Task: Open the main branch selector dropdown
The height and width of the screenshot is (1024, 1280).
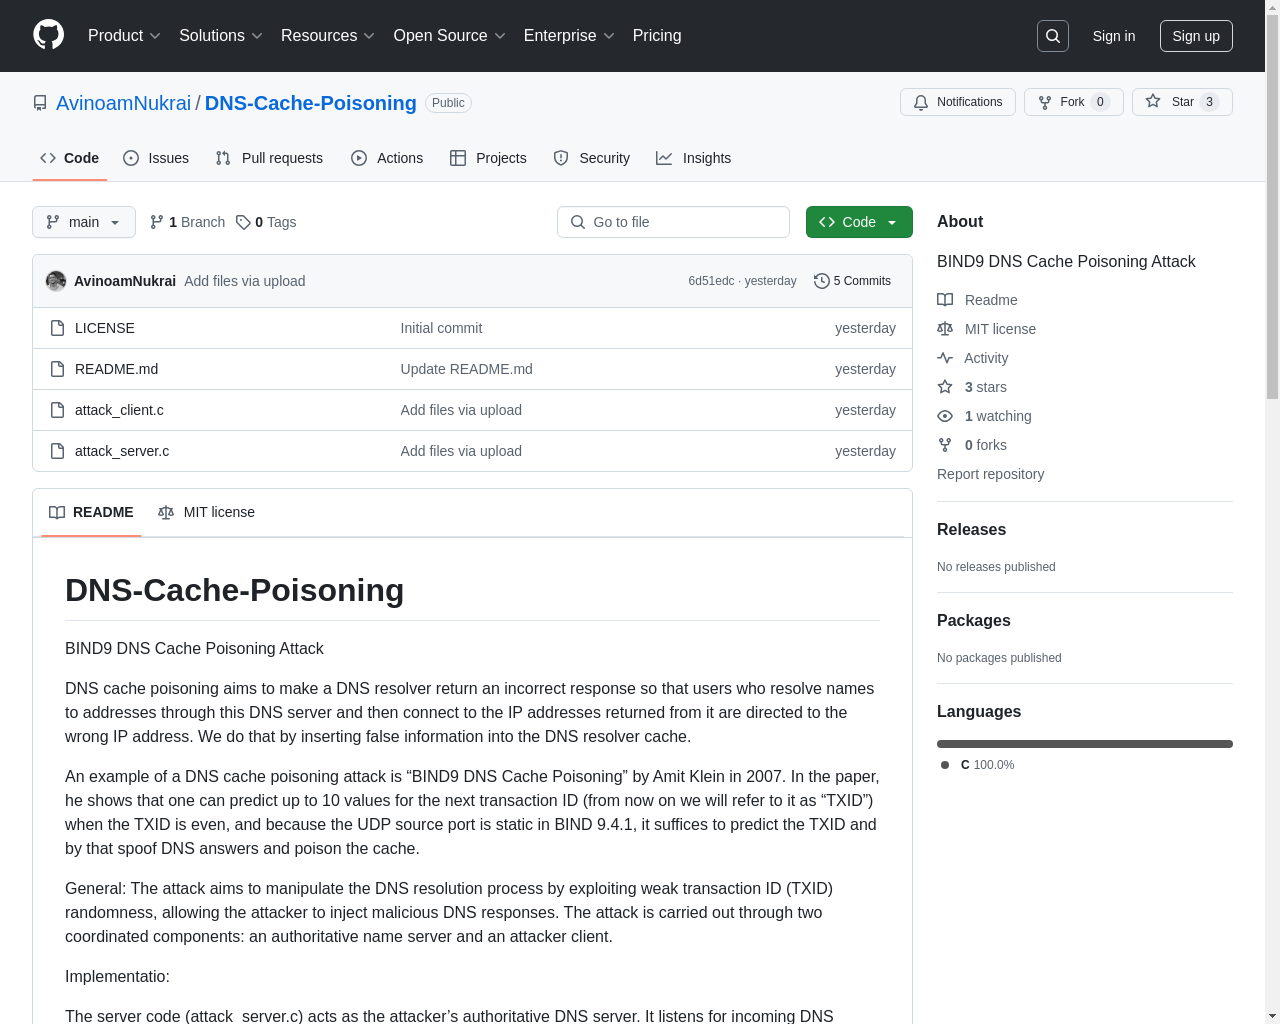Action: click(x=84, y=222)
